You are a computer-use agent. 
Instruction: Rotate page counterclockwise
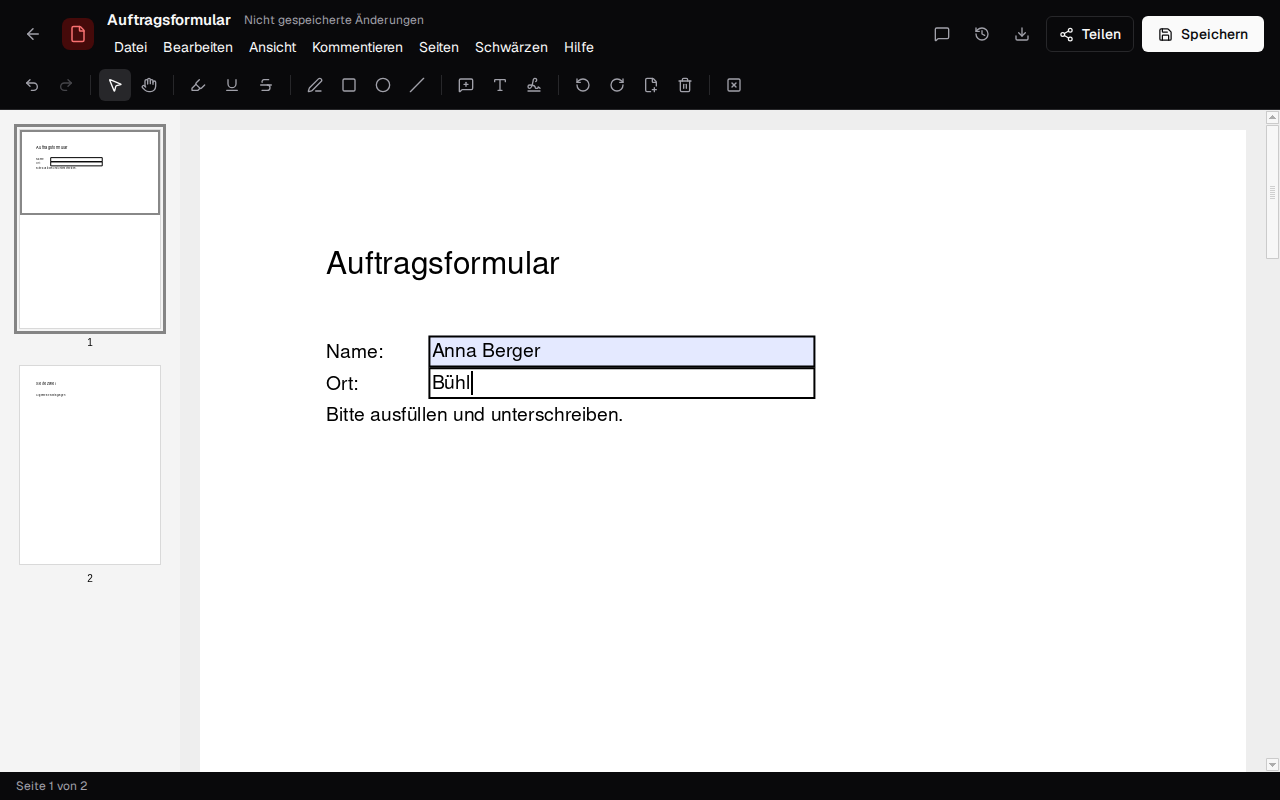pos(583,85)
